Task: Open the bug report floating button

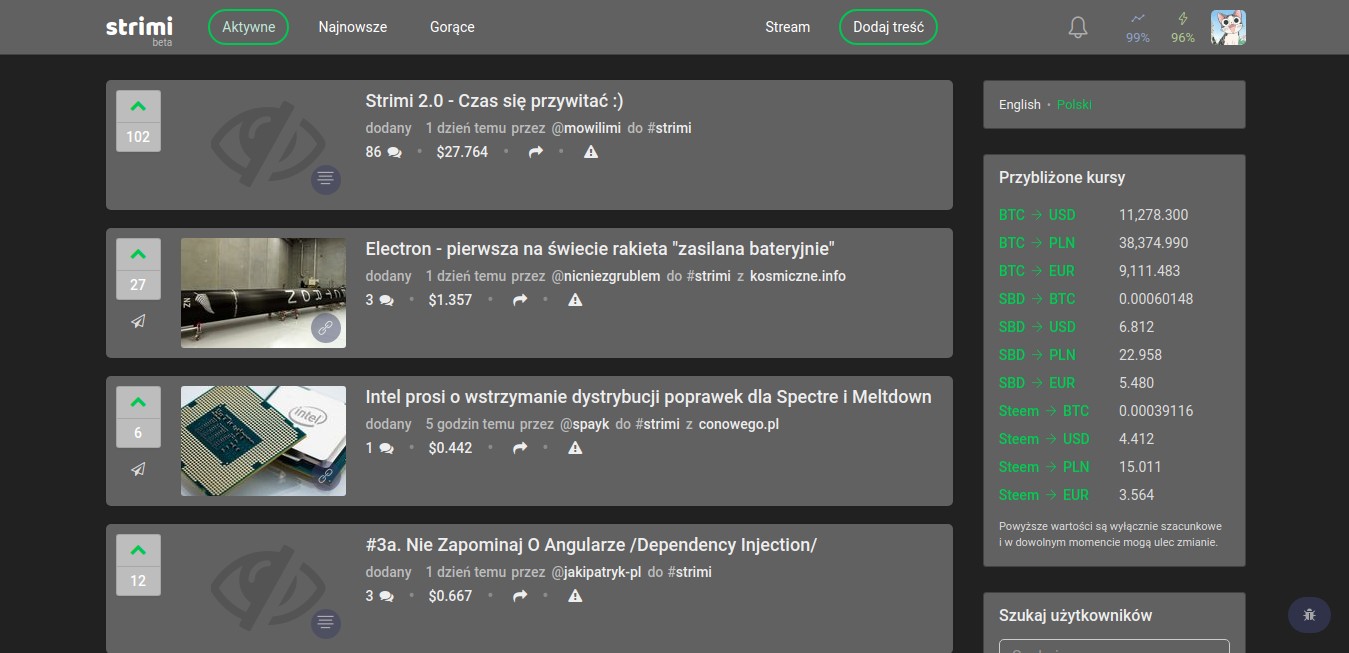Action: 1309,615
